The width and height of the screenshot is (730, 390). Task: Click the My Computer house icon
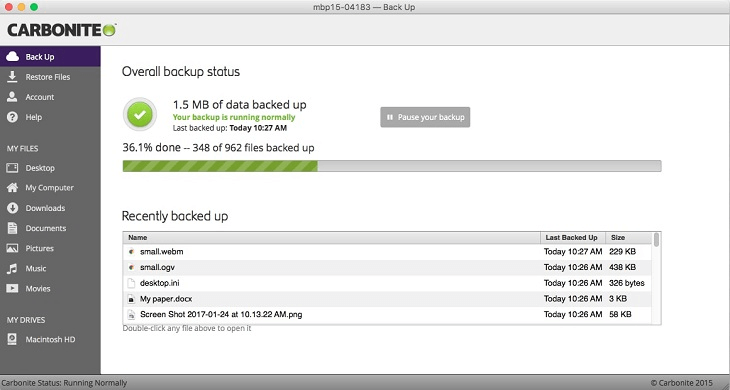13,188
